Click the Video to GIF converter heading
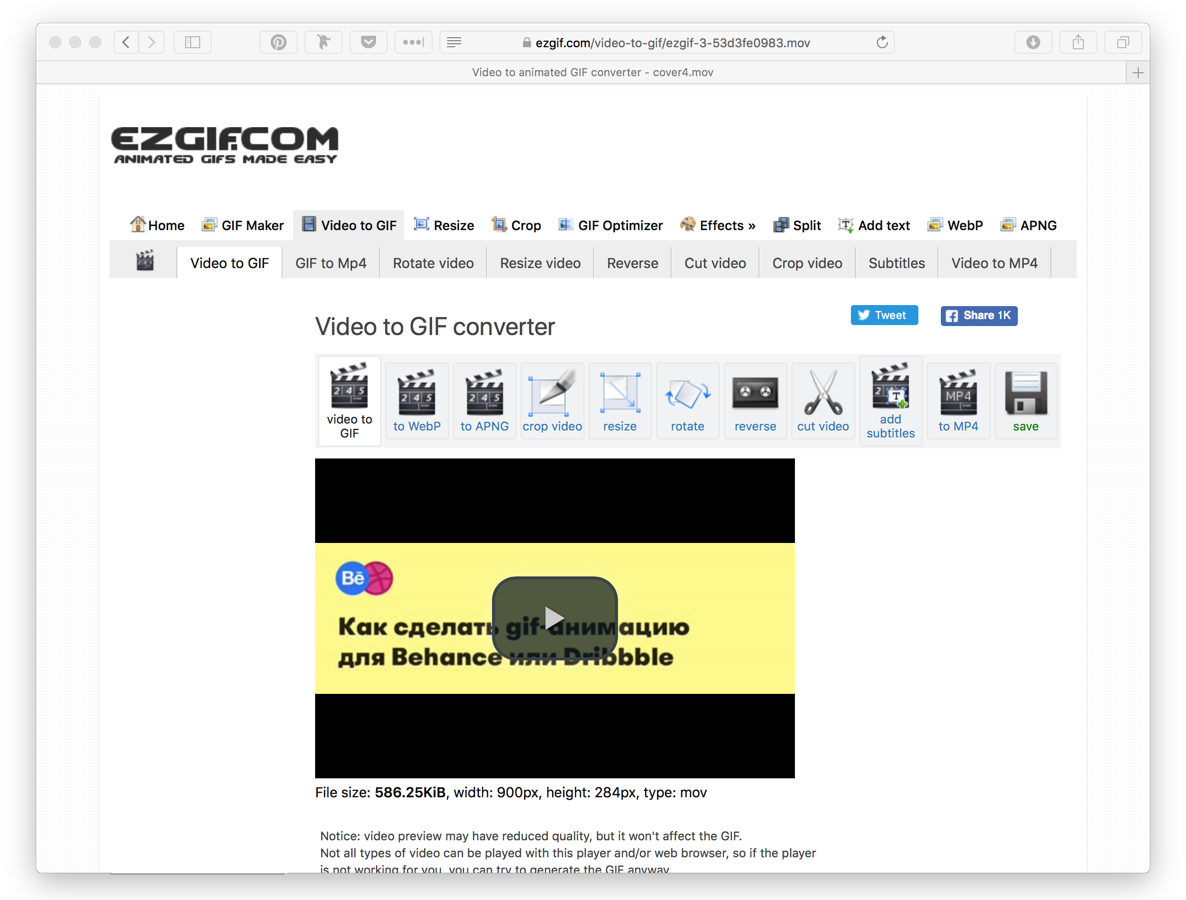 click(435, 327)
